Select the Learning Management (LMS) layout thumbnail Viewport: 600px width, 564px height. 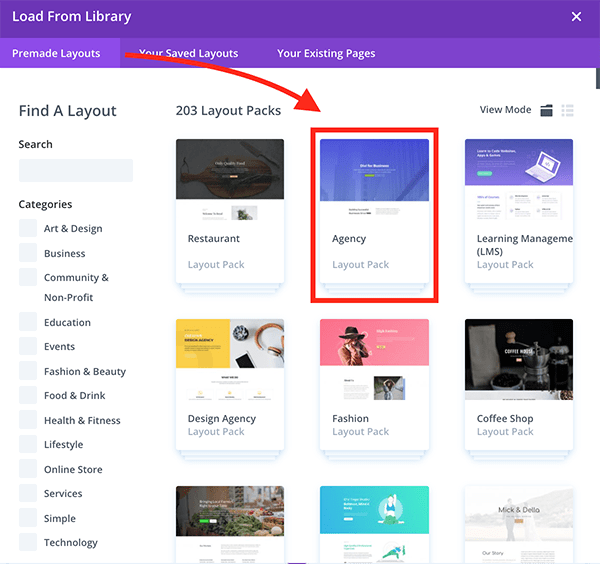coord(519,180)
